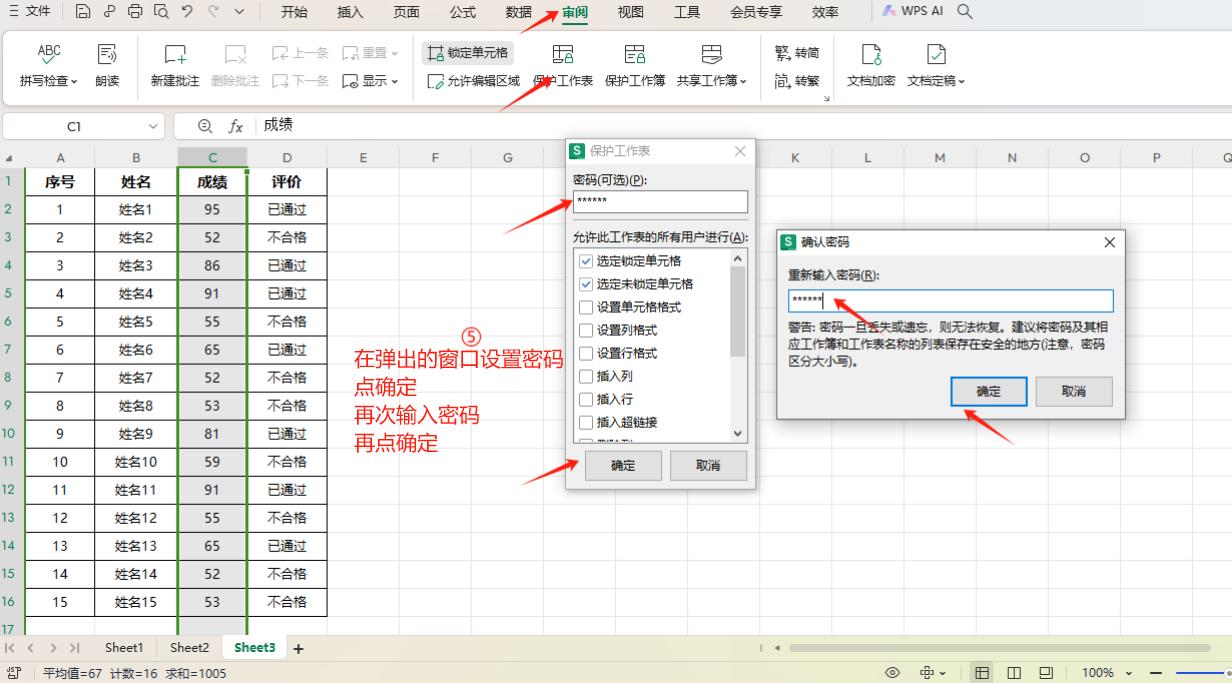Click 取消 in 确认密码 dialog

coord(1074,392)
